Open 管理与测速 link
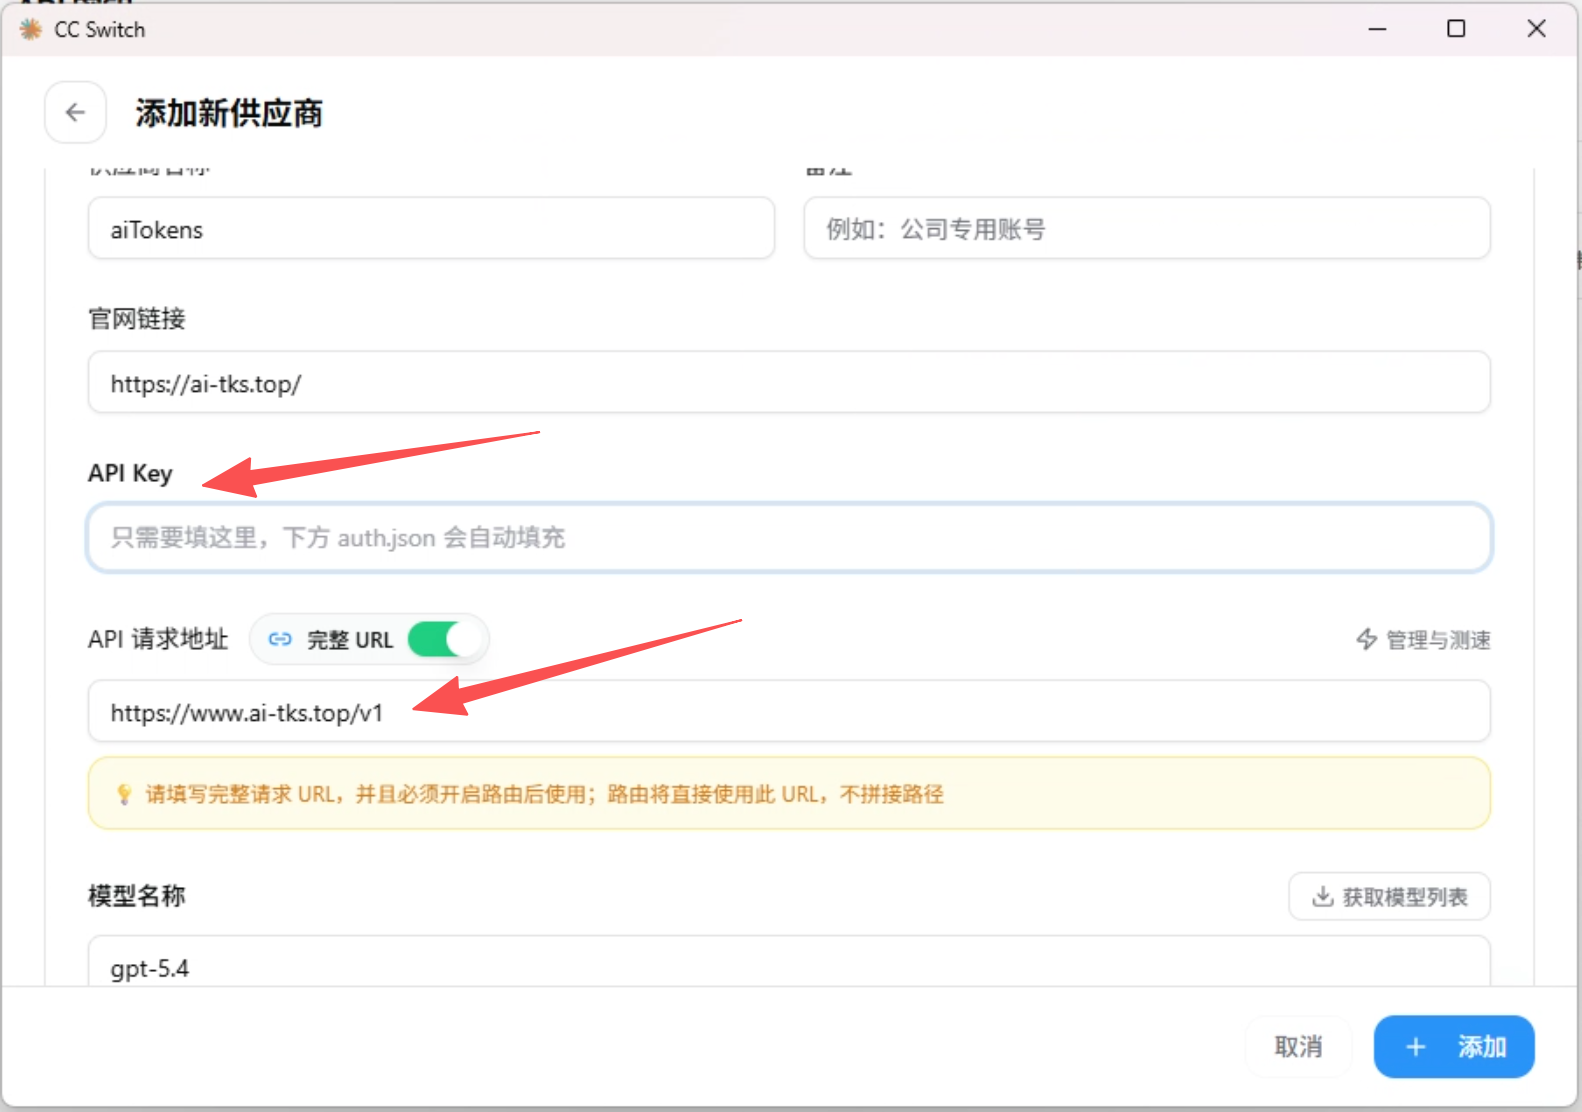This screenshot has width=1582, height=1112. point(1423,639)
